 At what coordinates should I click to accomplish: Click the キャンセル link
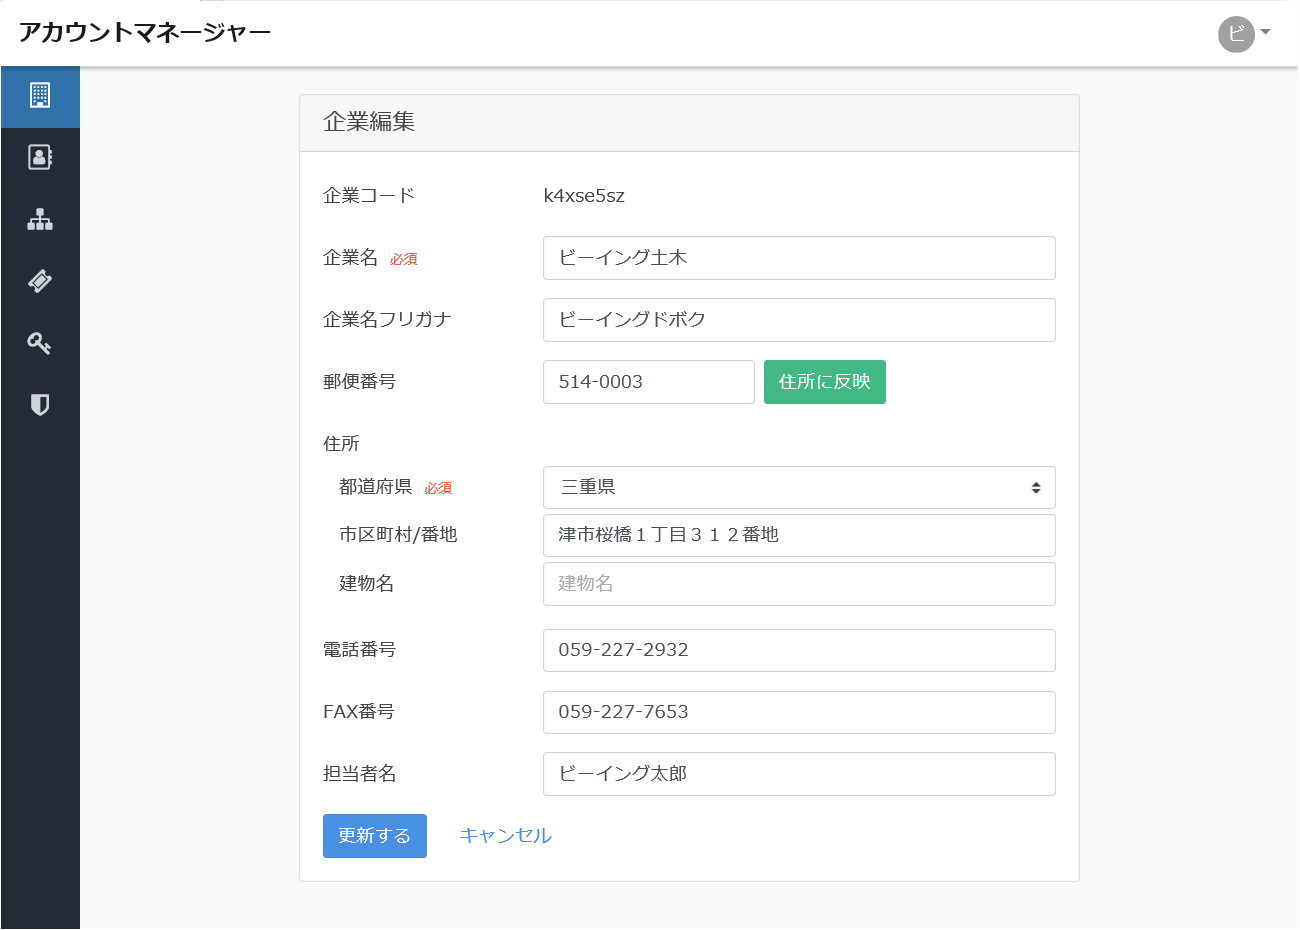505,836
